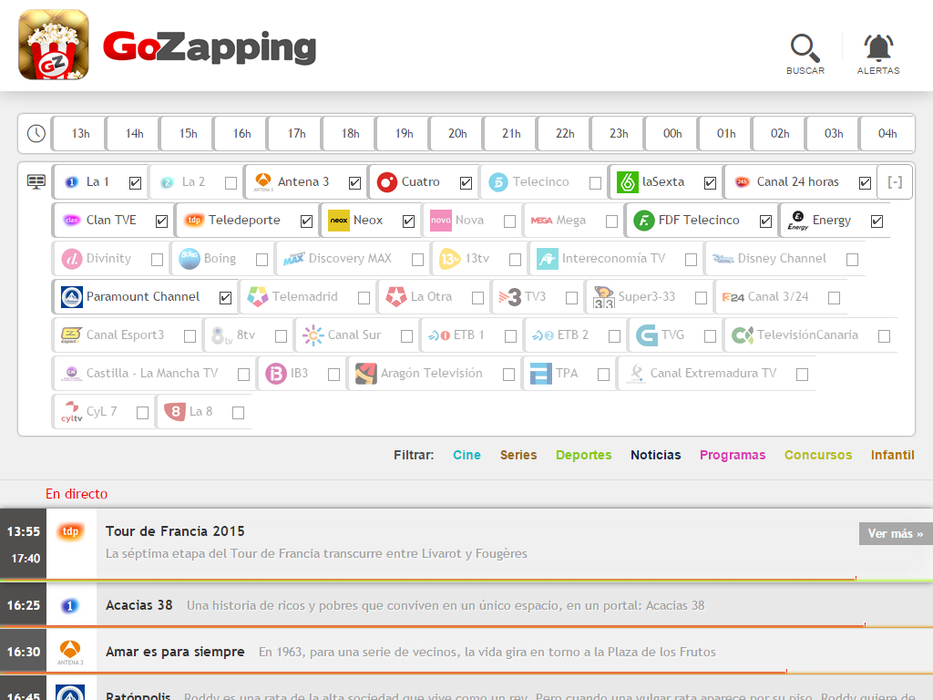Check the Disney Channel checkbox
Screen dimensions: 933x700
tap(852, 260)
